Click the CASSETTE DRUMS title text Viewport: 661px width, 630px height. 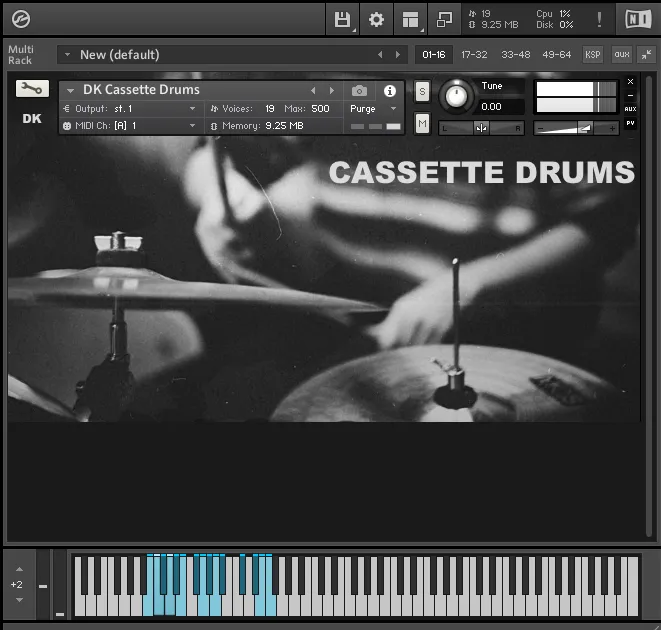(x=481, y=172)
